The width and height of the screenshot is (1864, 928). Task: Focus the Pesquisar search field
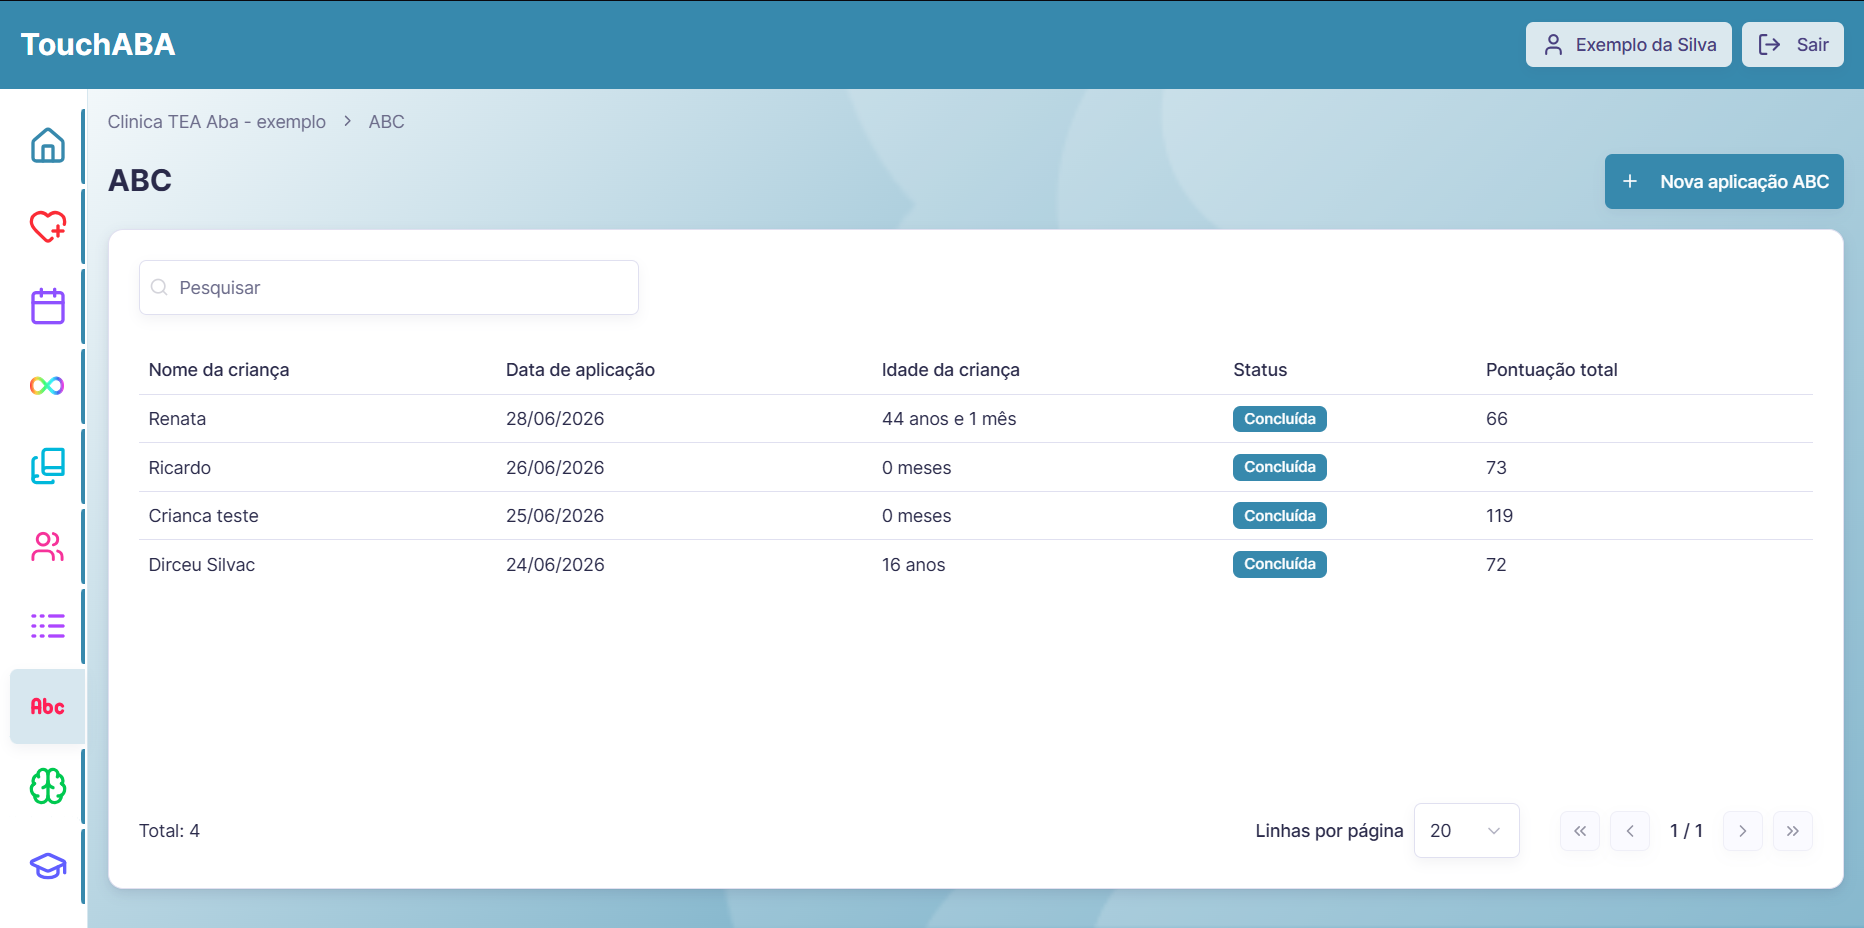coord(389,288)
